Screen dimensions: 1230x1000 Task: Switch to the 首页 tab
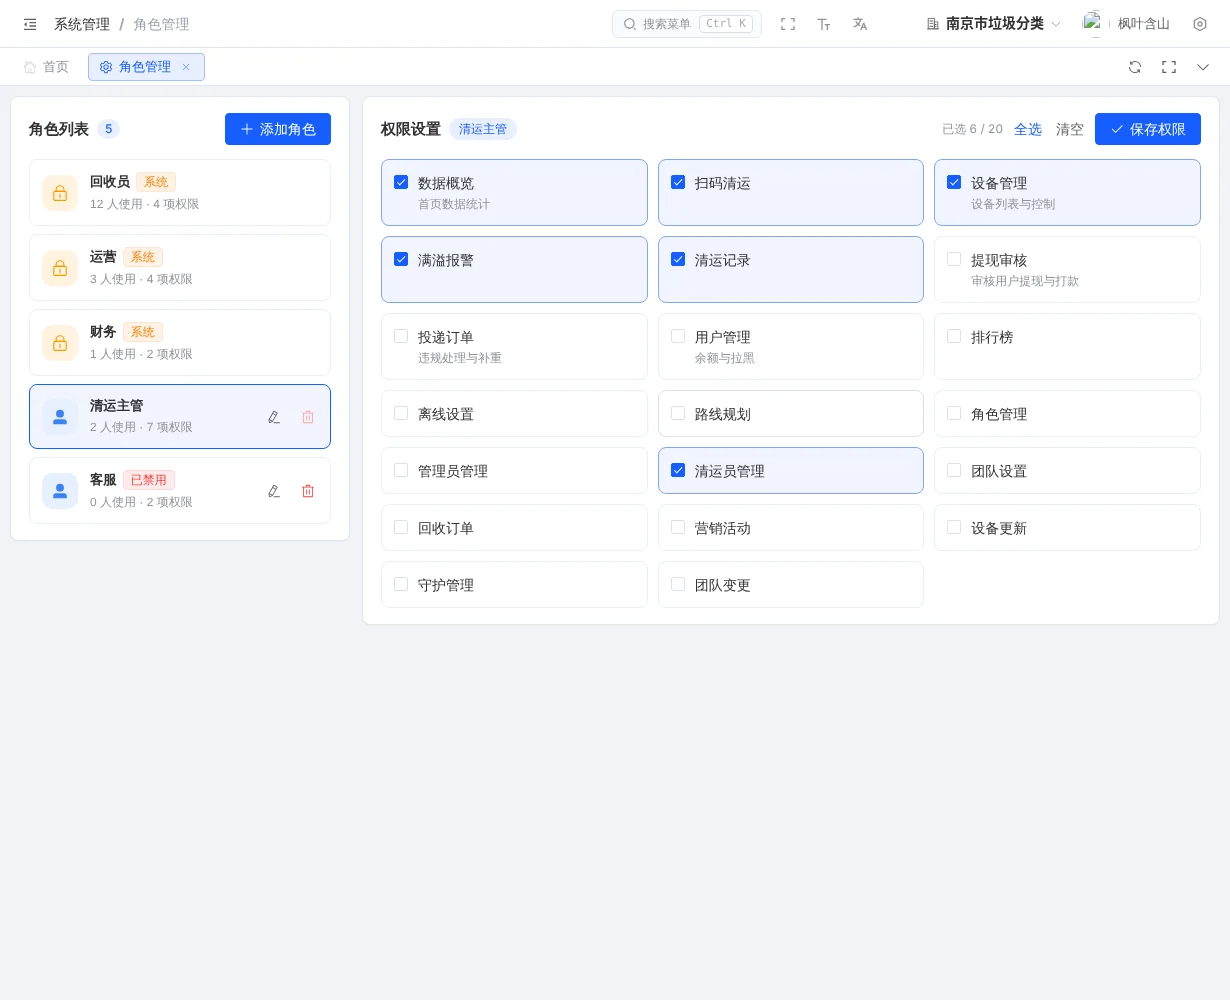pos(46,67)
